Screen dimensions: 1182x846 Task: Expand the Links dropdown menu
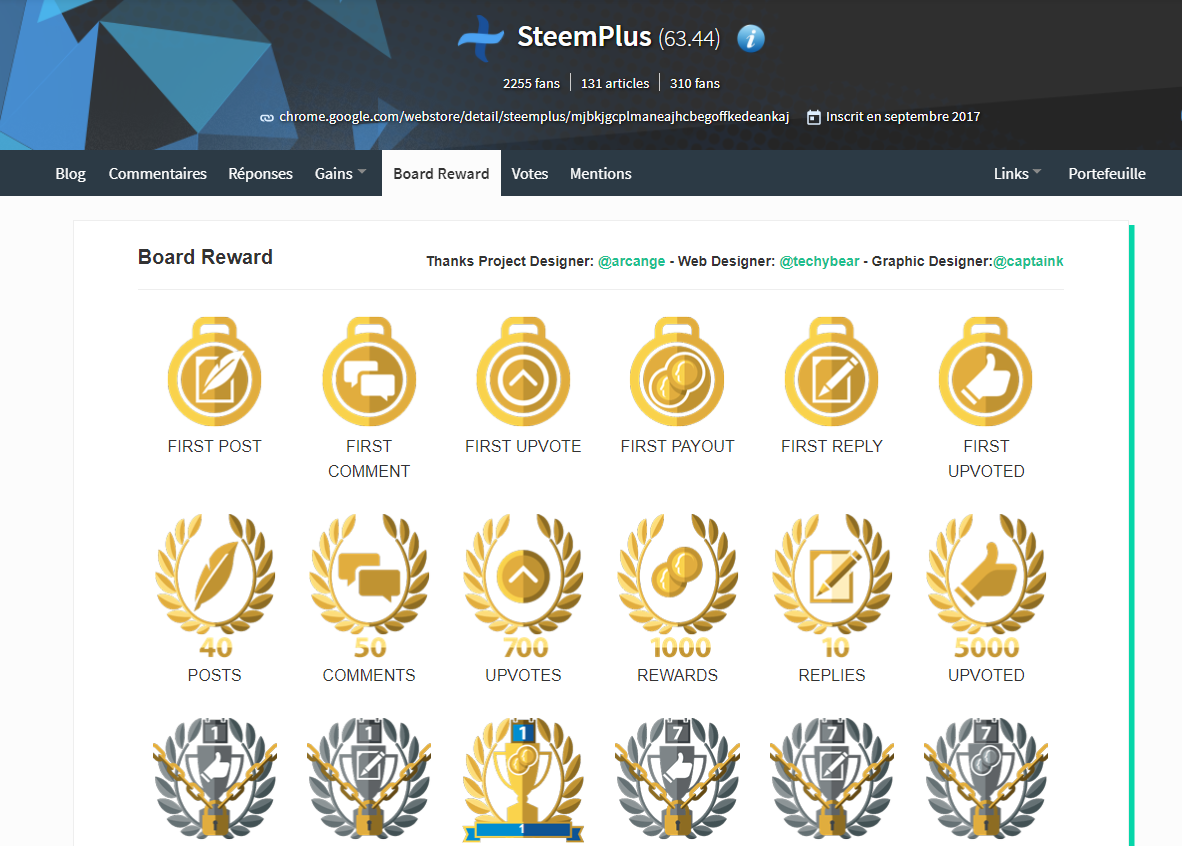1017,173
